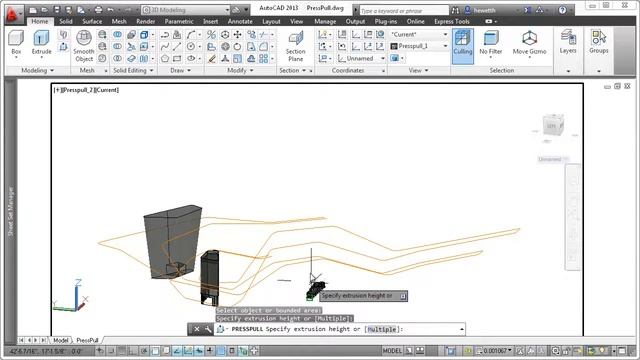Click the command line close X button
The height and width of the screenshot is (360, 640).
(196, 329)
